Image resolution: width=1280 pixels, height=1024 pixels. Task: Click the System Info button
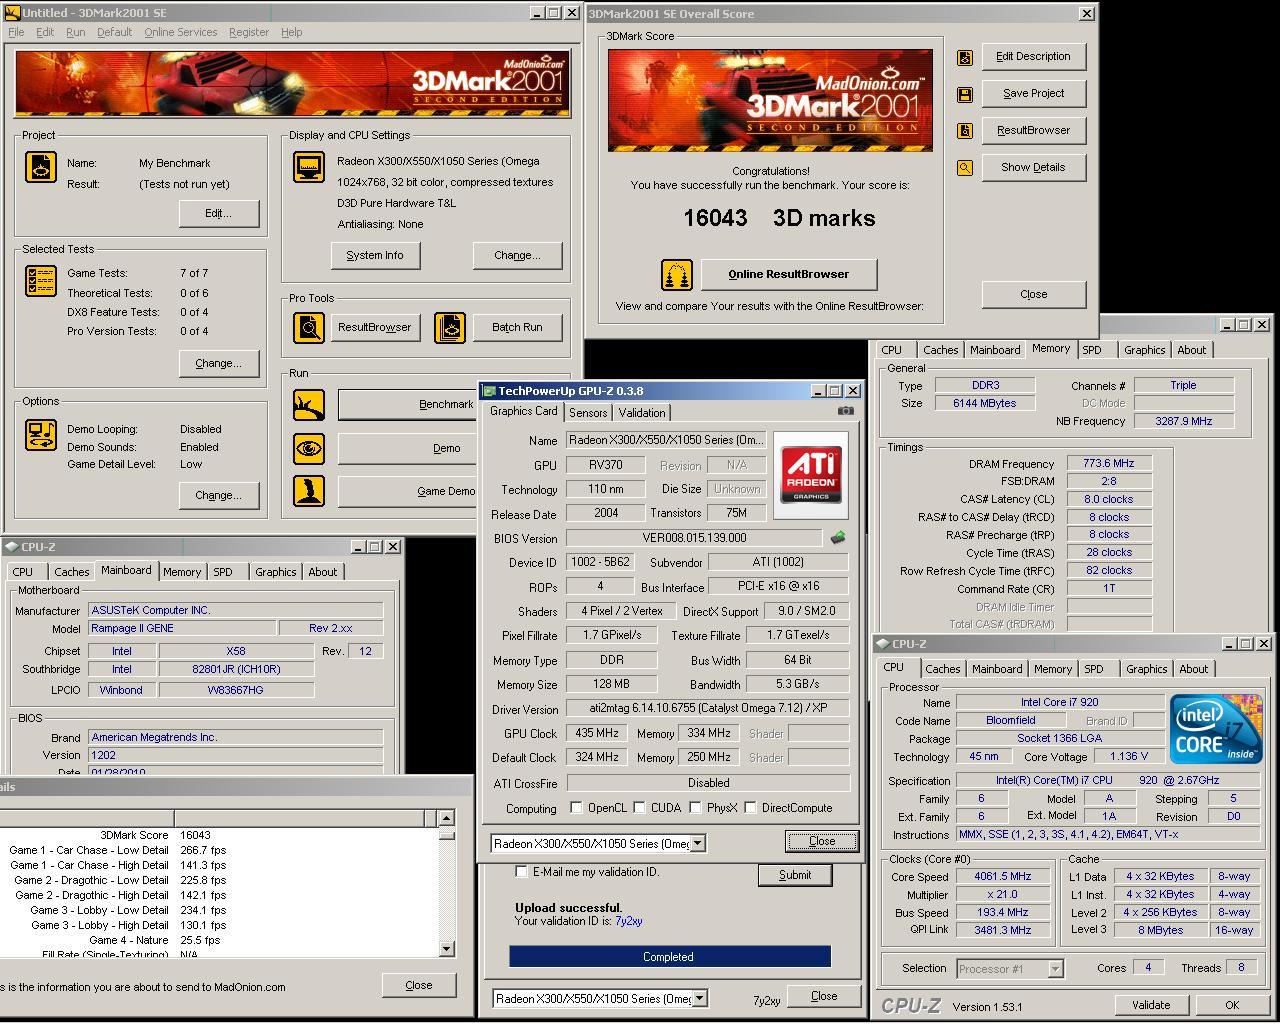coord(375,255)
